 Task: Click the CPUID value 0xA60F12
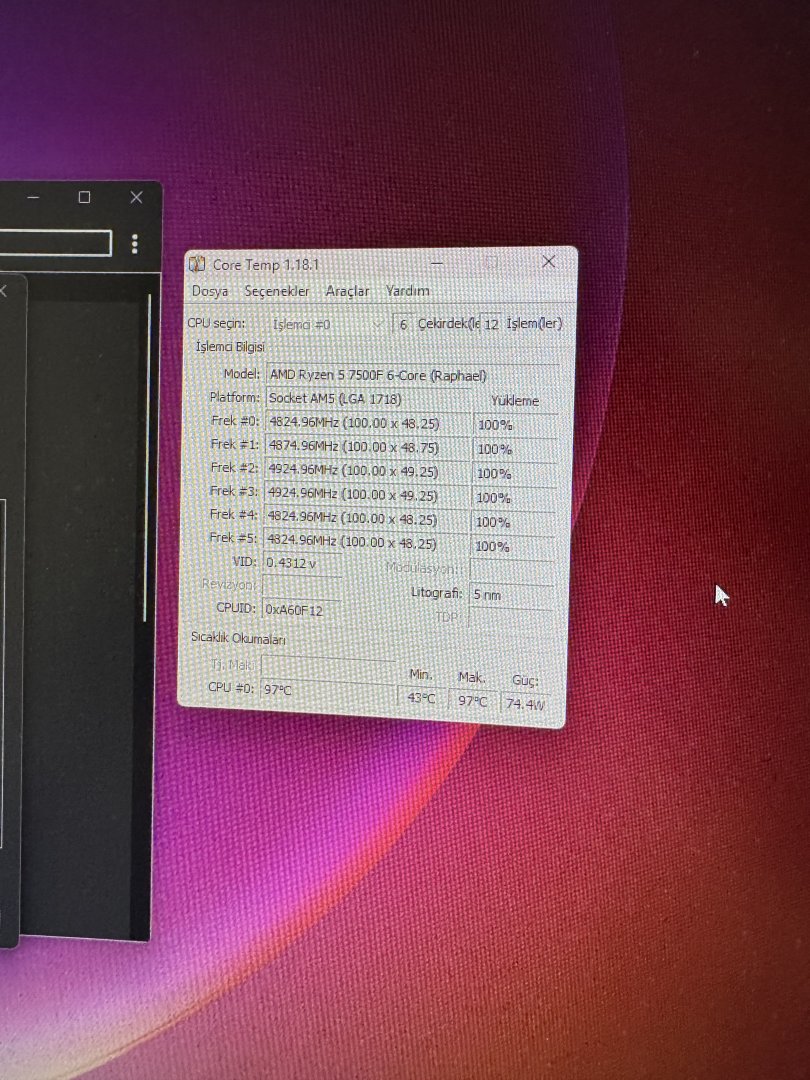pos(301,610)
